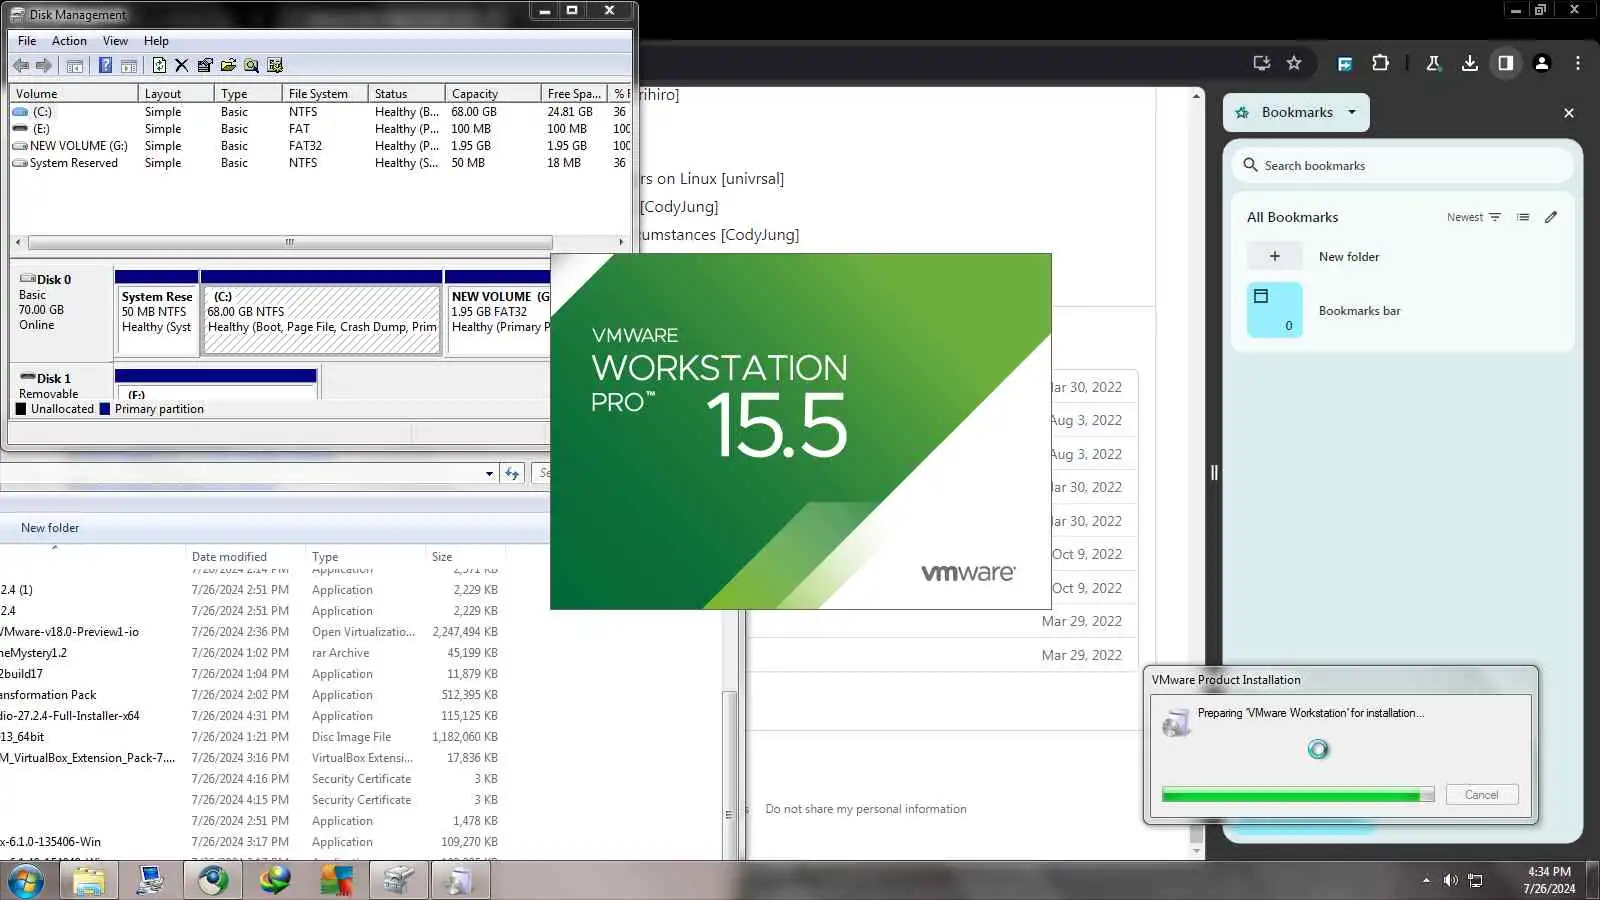Click the Refresh button beside Explorer address bar

pyautogui.click(x=512, y=473)
